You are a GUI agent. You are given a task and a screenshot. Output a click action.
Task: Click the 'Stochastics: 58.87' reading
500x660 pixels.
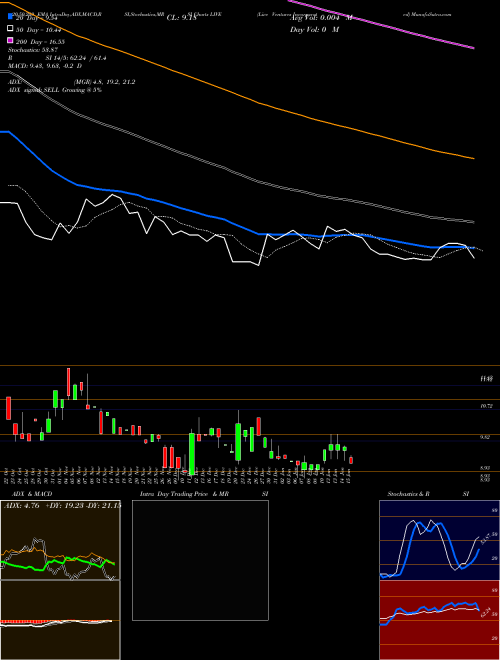tap(33, 50)
